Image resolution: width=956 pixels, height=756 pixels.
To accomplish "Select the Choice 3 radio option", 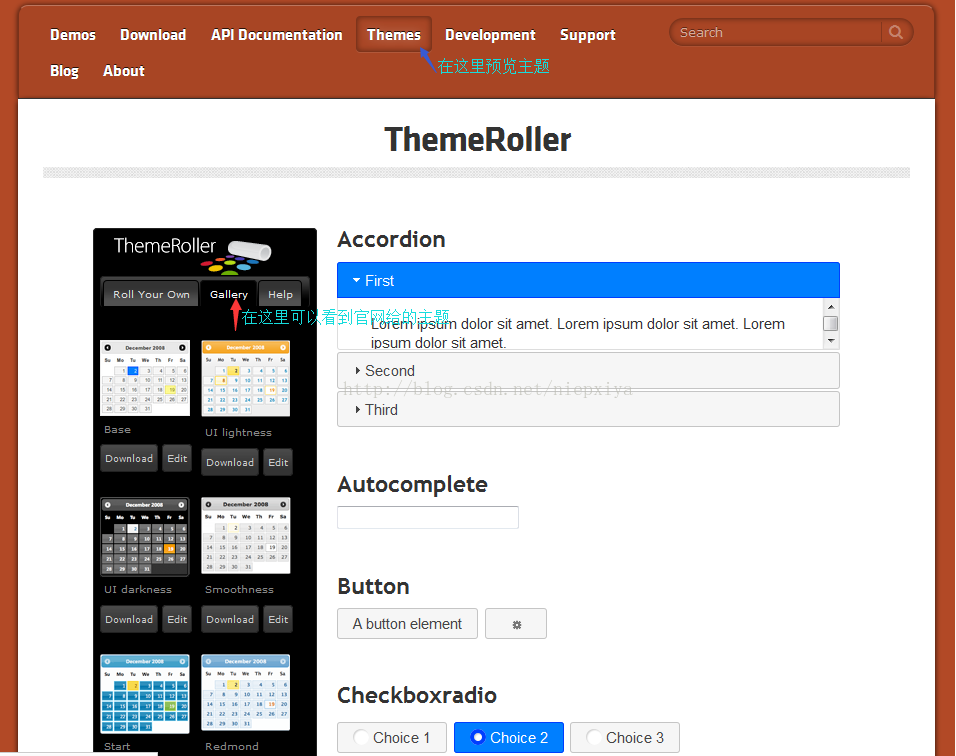I will tap(625, 738).
